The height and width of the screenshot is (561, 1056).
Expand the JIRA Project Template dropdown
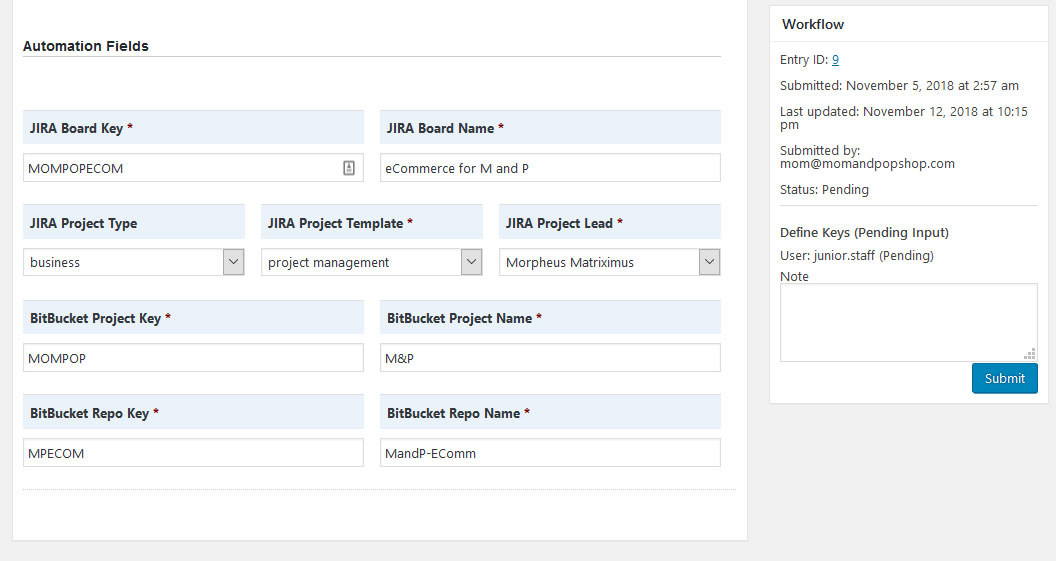click(x=471, y=262)
